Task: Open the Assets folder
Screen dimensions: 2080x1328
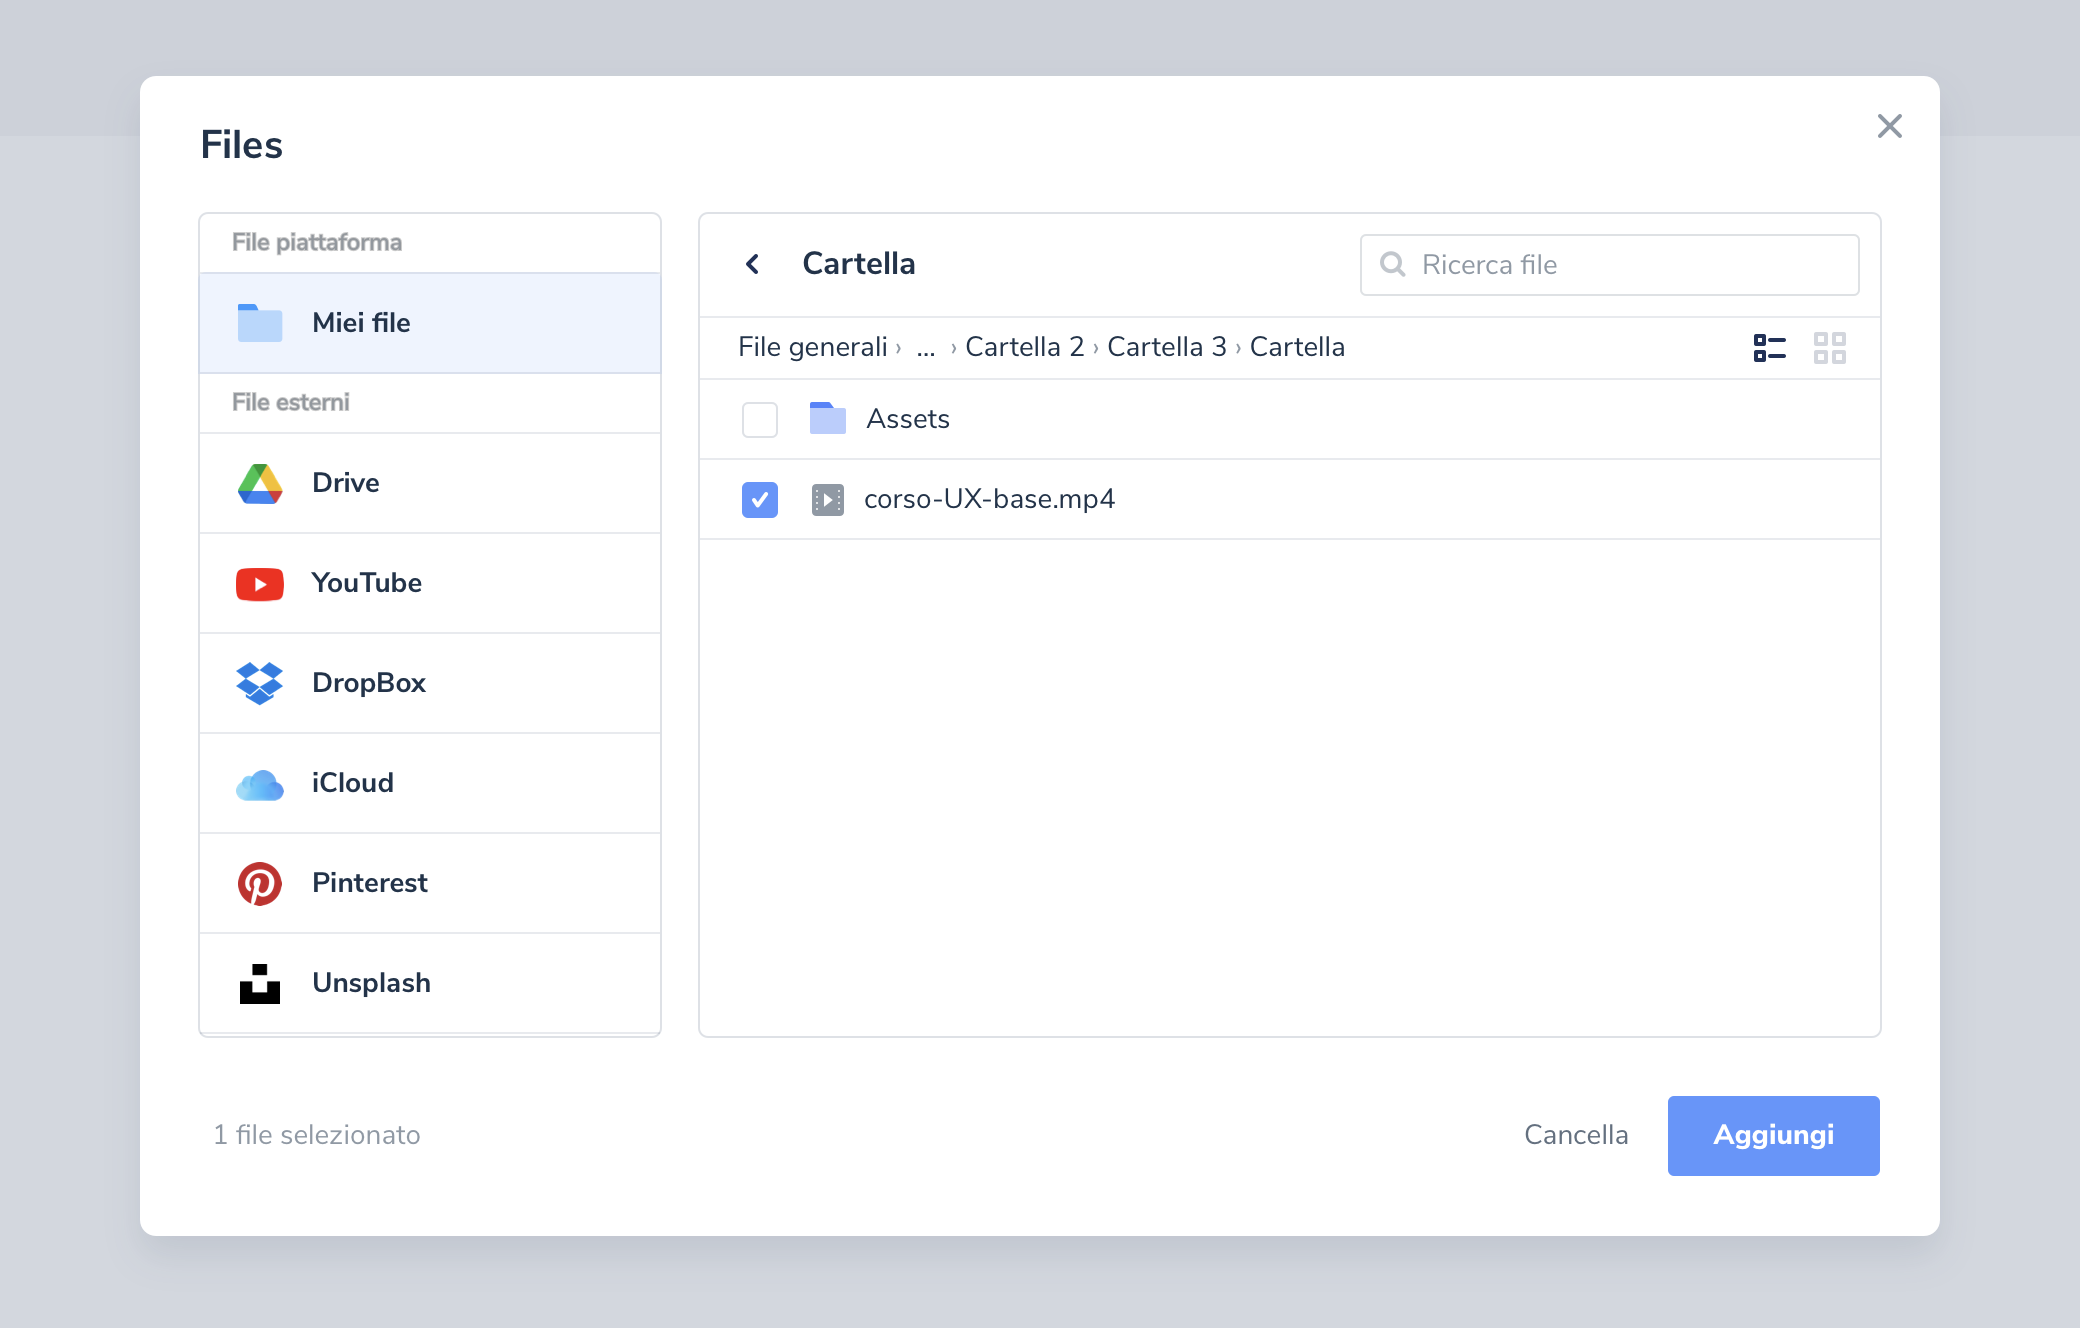Action: [x=908, y=419]
